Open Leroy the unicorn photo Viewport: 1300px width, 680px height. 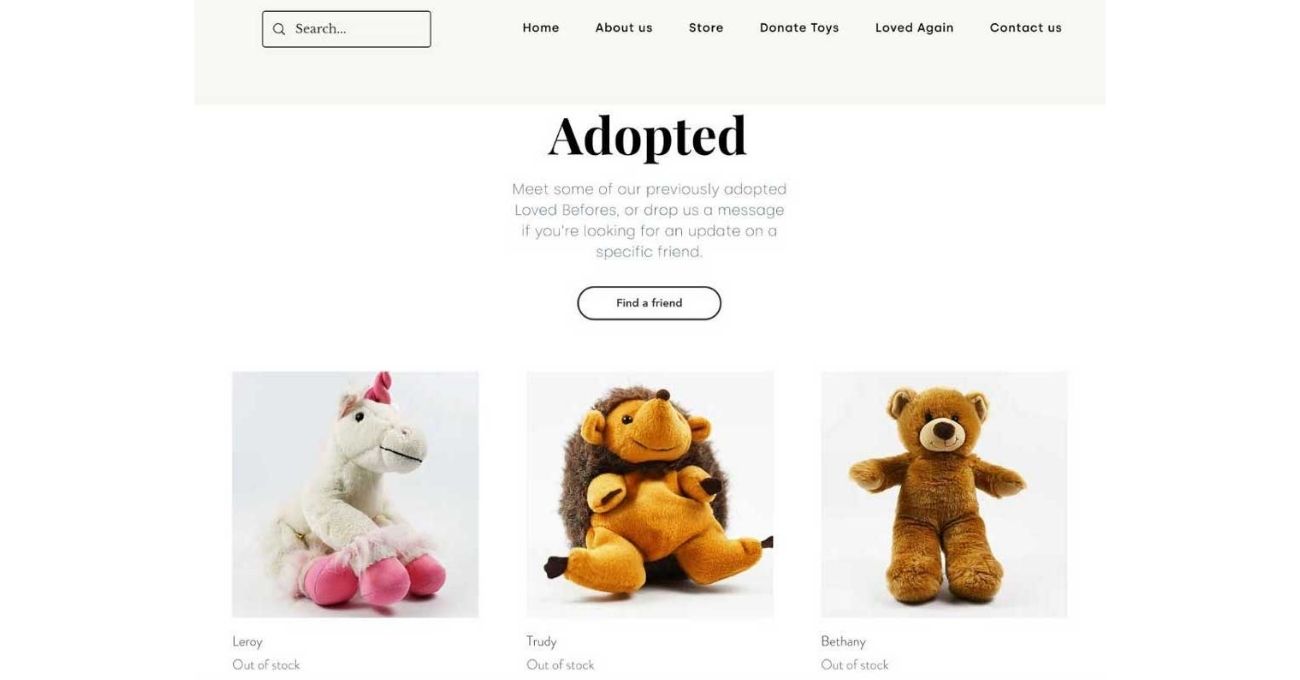355,494
